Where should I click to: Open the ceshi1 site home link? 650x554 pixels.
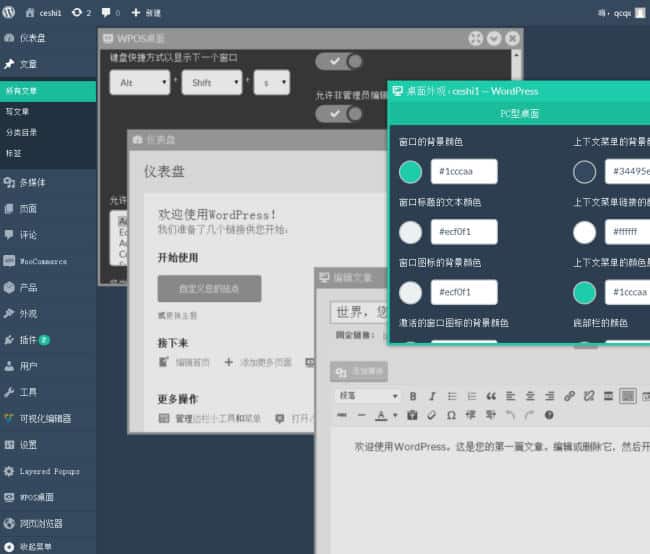click(44, 13)
